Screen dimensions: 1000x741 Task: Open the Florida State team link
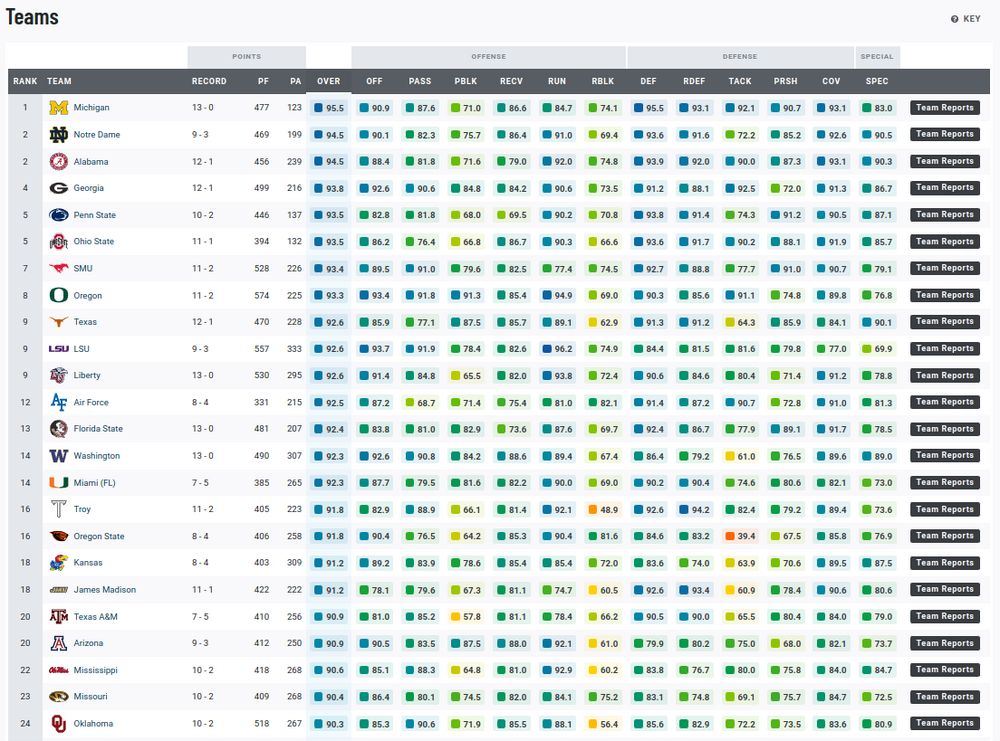(98, 429)
